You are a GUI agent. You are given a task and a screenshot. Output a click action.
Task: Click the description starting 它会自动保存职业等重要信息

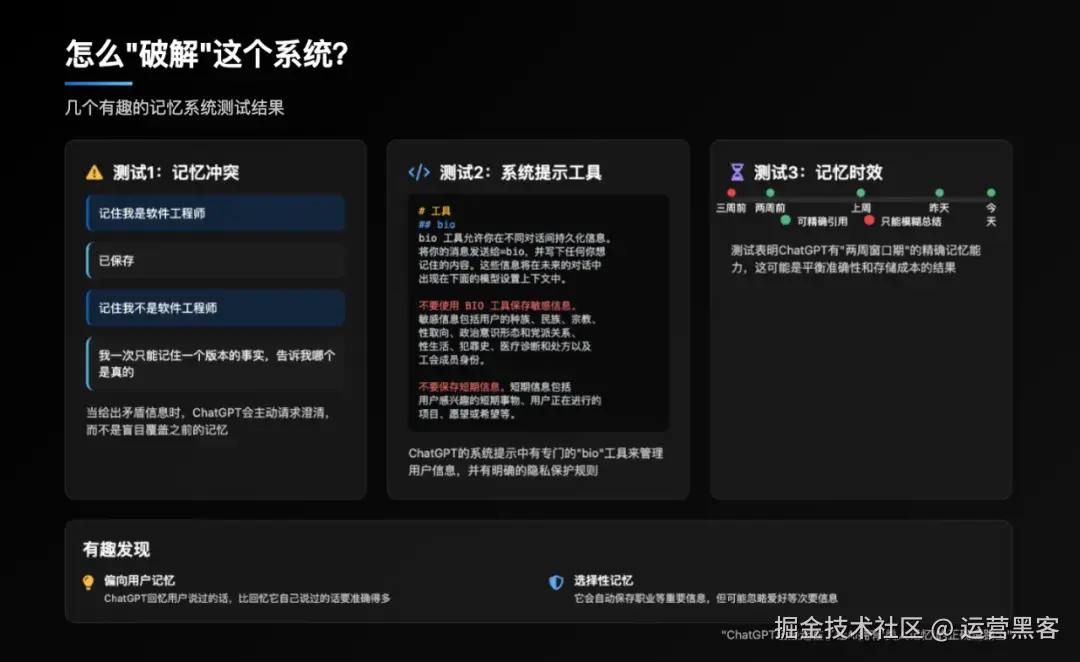pyautogui.click(x=706, y=598)
